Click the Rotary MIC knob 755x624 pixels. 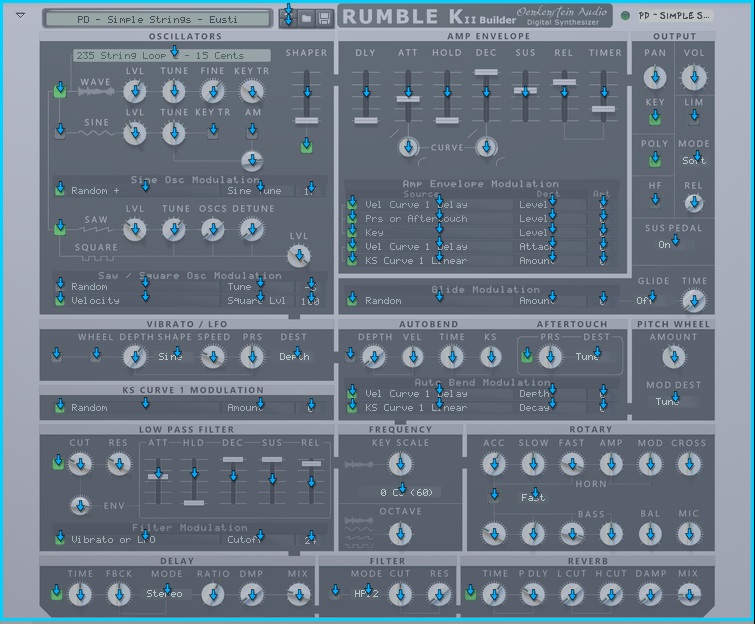pyautogui.click(x=689, y=533)
